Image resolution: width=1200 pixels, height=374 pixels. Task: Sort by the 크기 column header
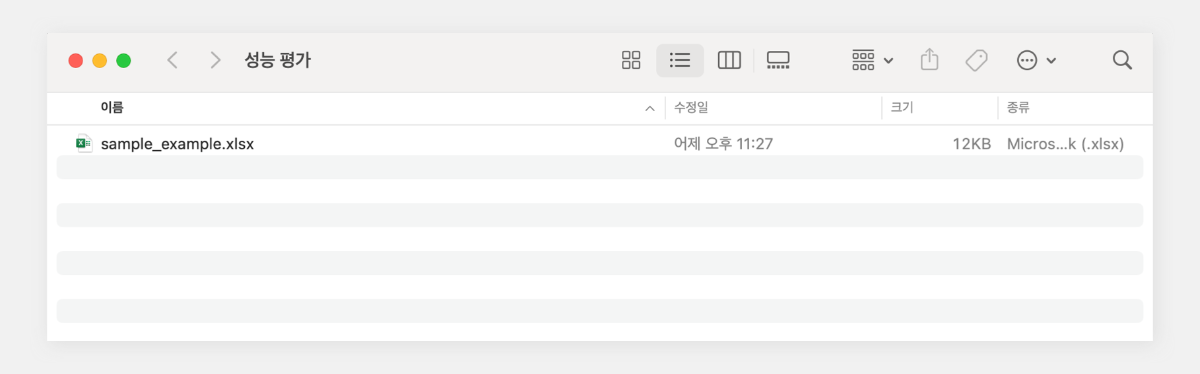coord(902,107)
